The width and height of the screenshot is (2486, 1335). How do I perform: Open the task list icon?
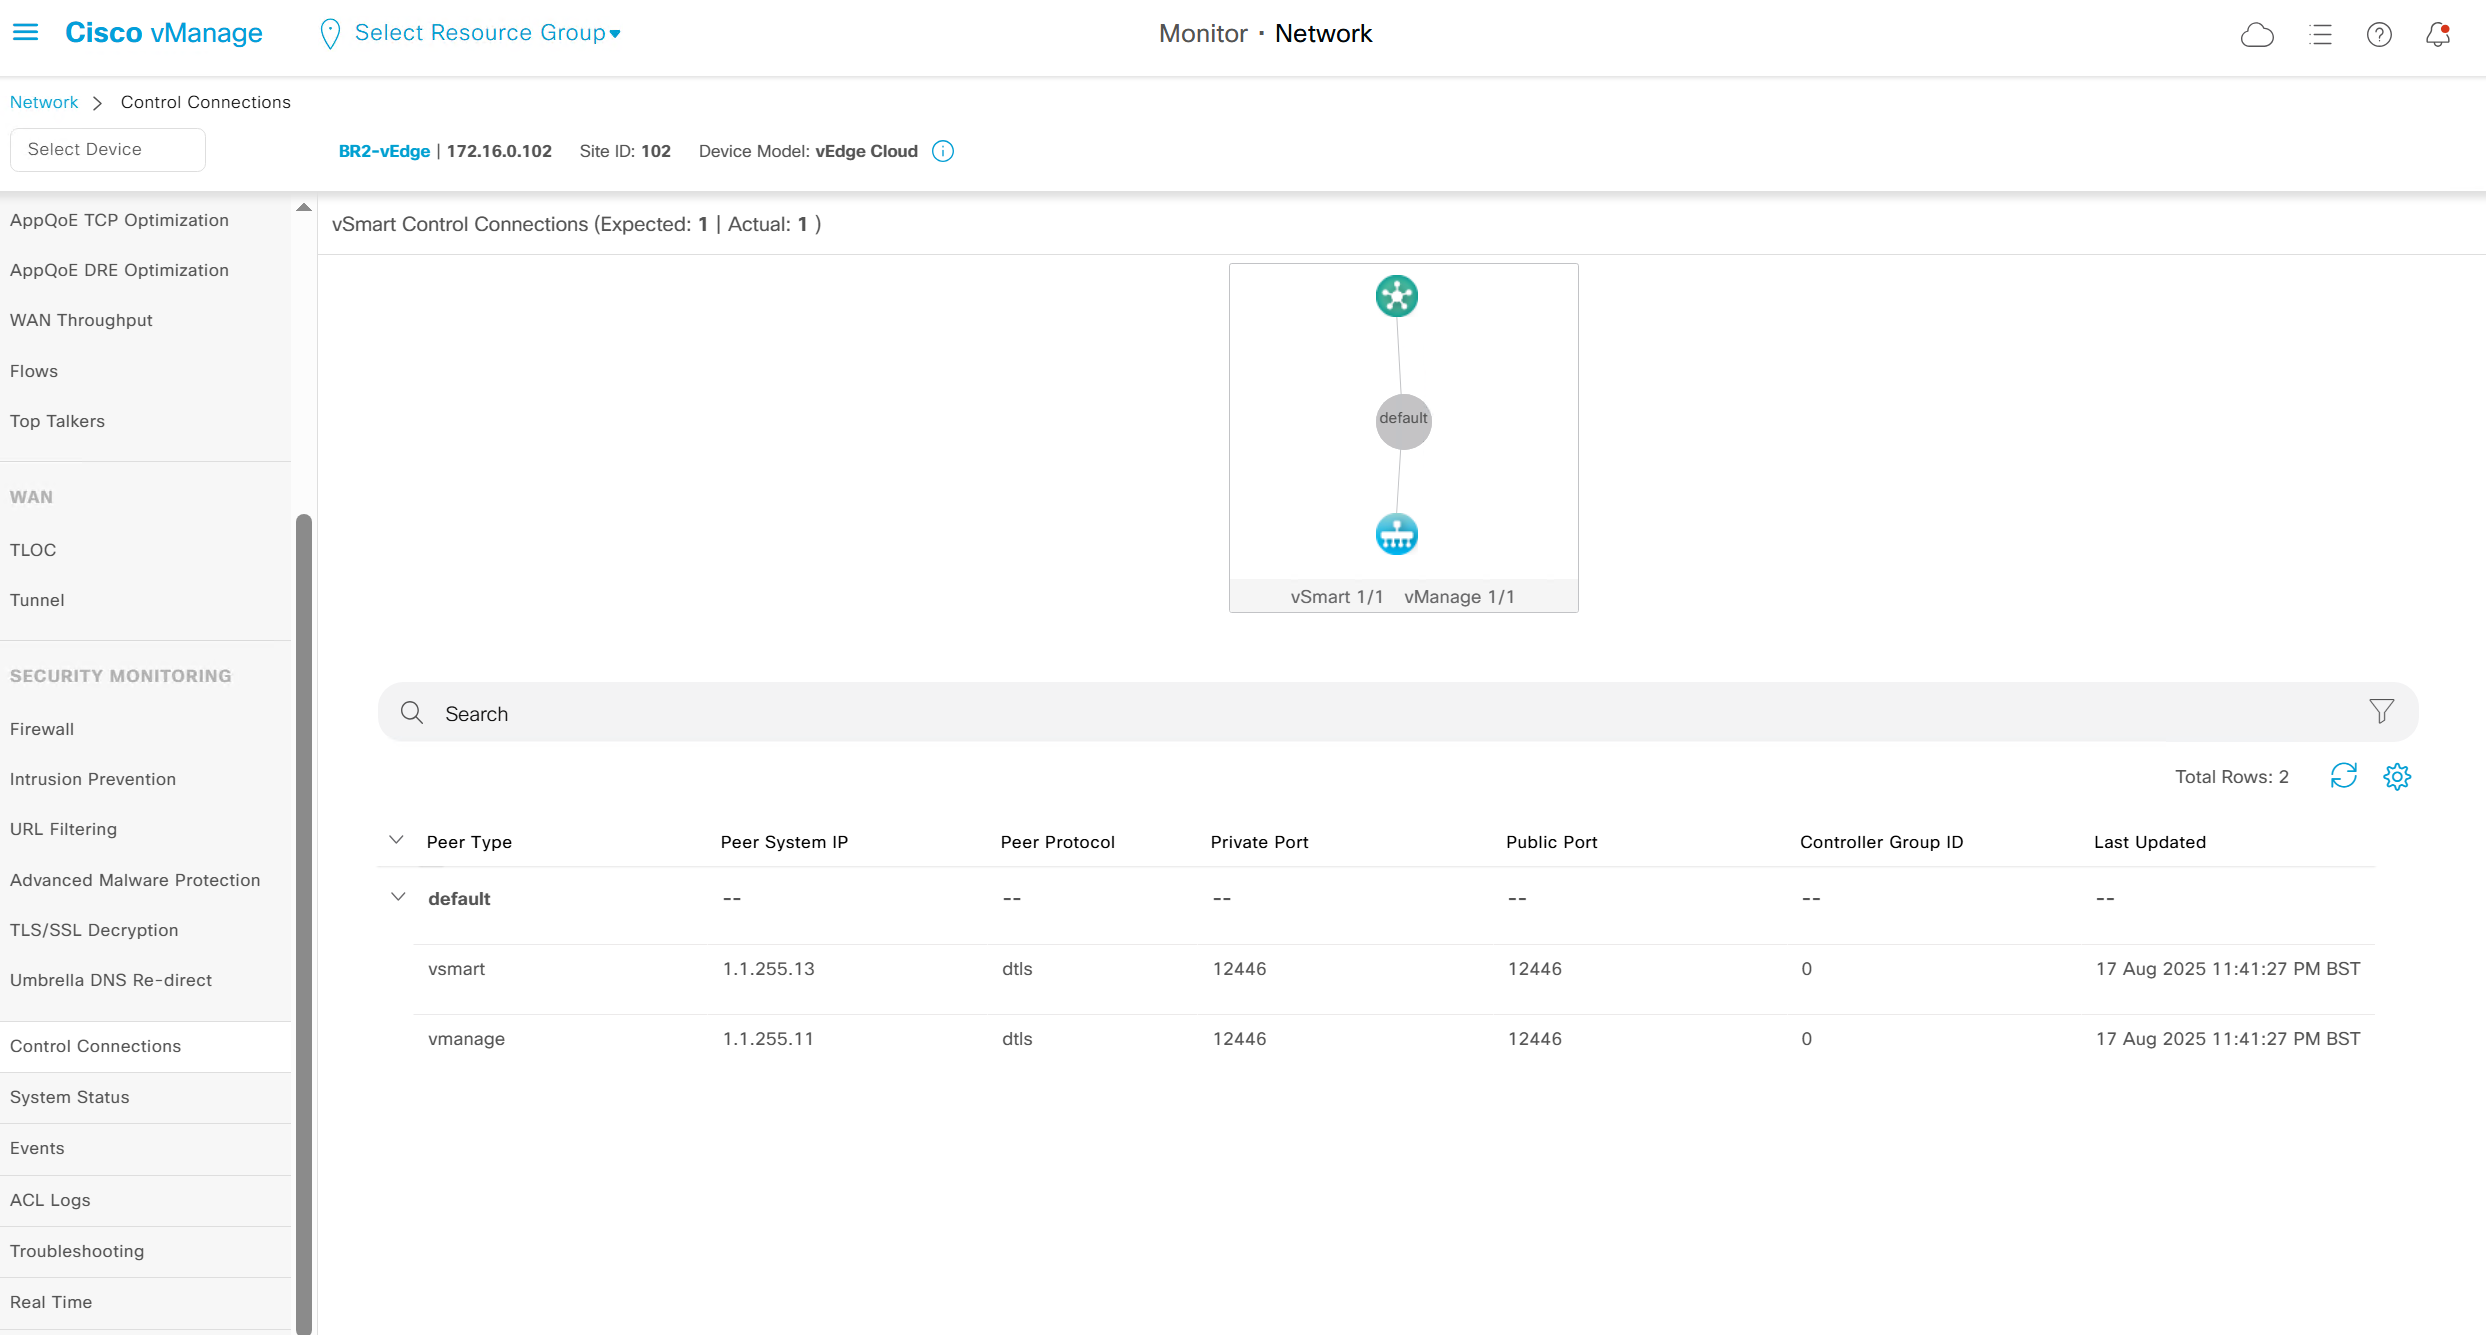[2320, 35]
